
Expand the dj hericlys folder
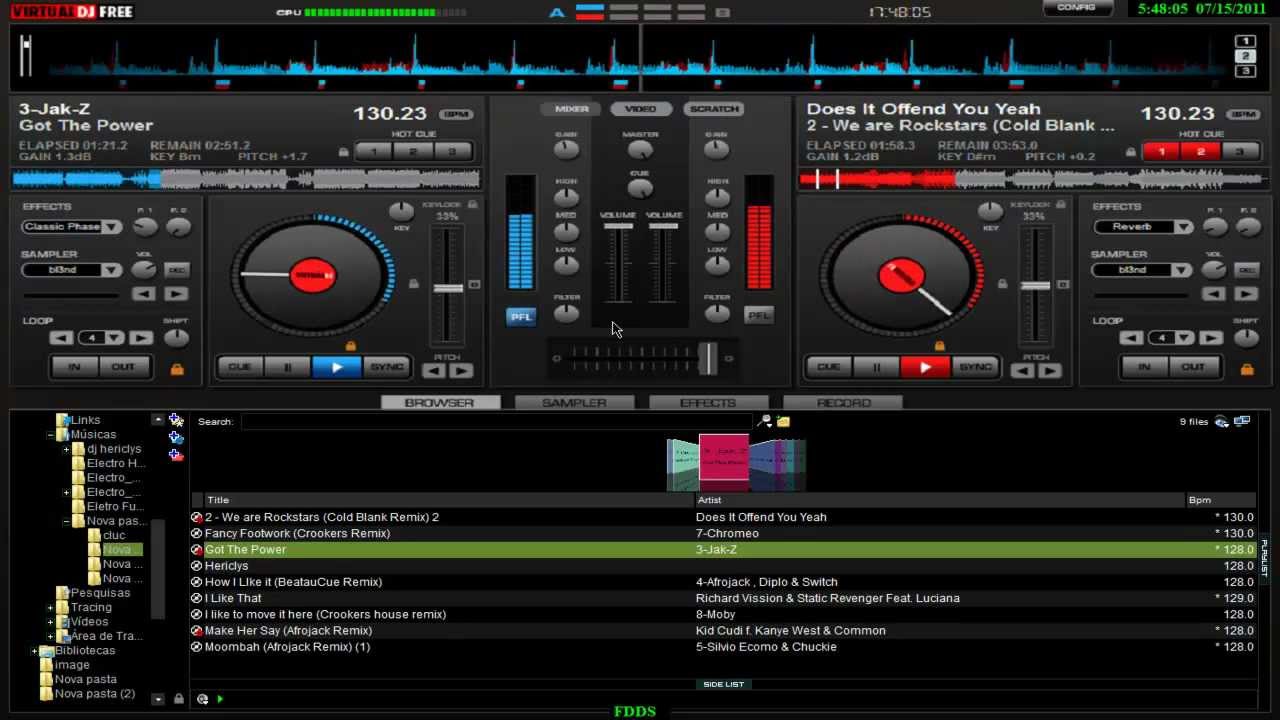[x=66, y=449]
